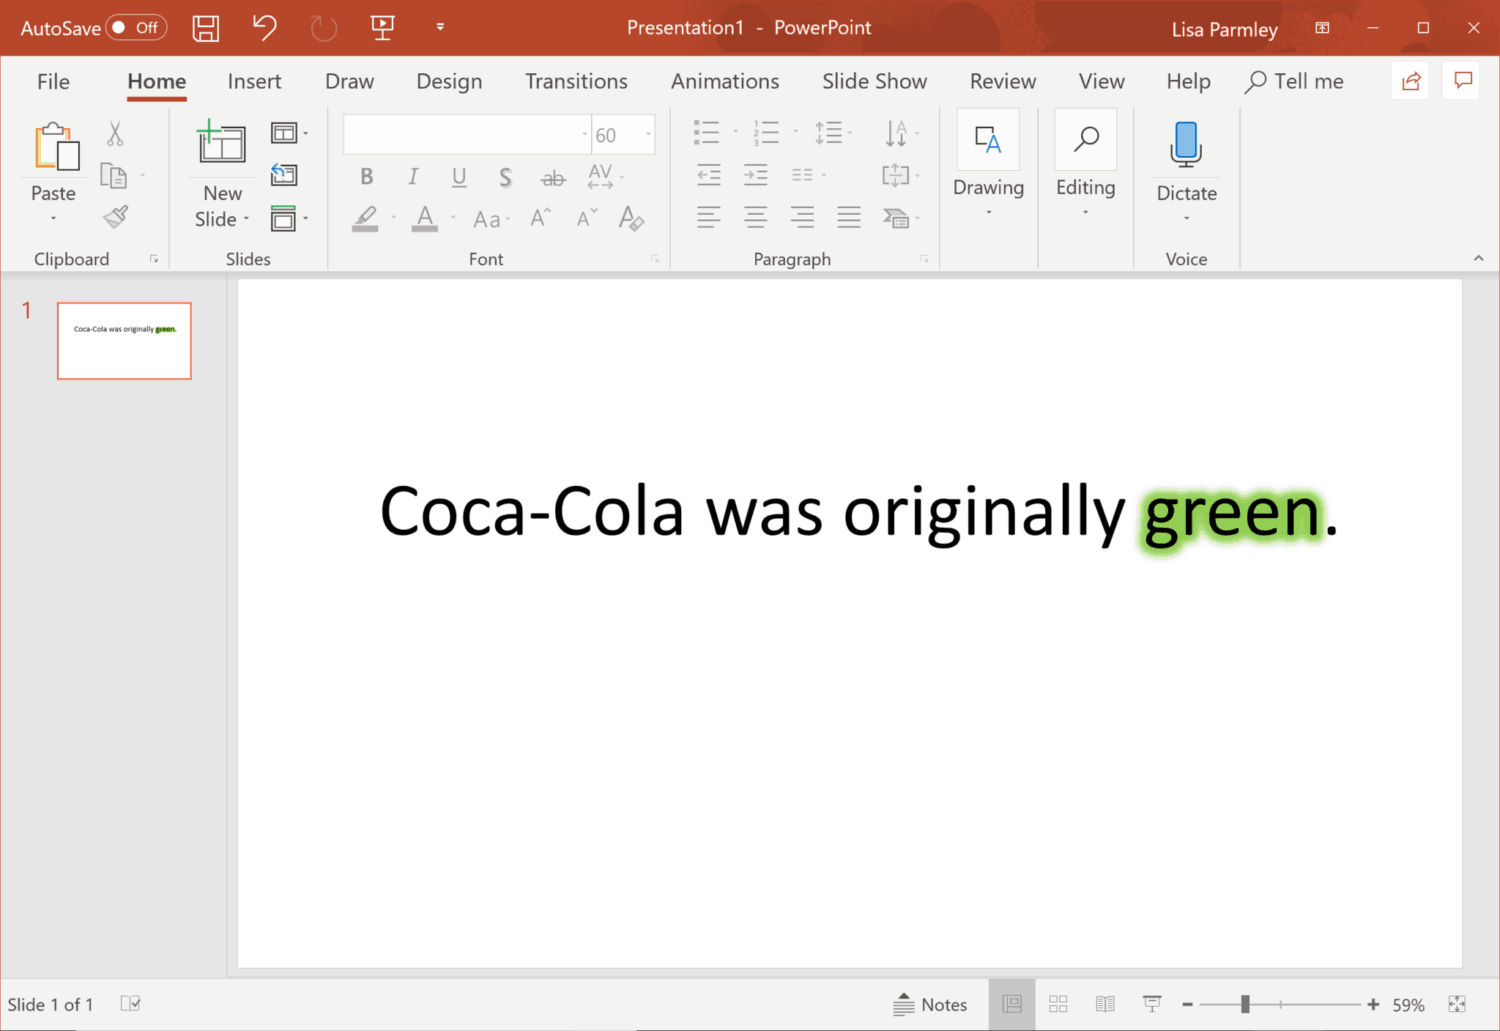Align text to the right
This screenshot has width=1500, height=1031.
[802, 217]
